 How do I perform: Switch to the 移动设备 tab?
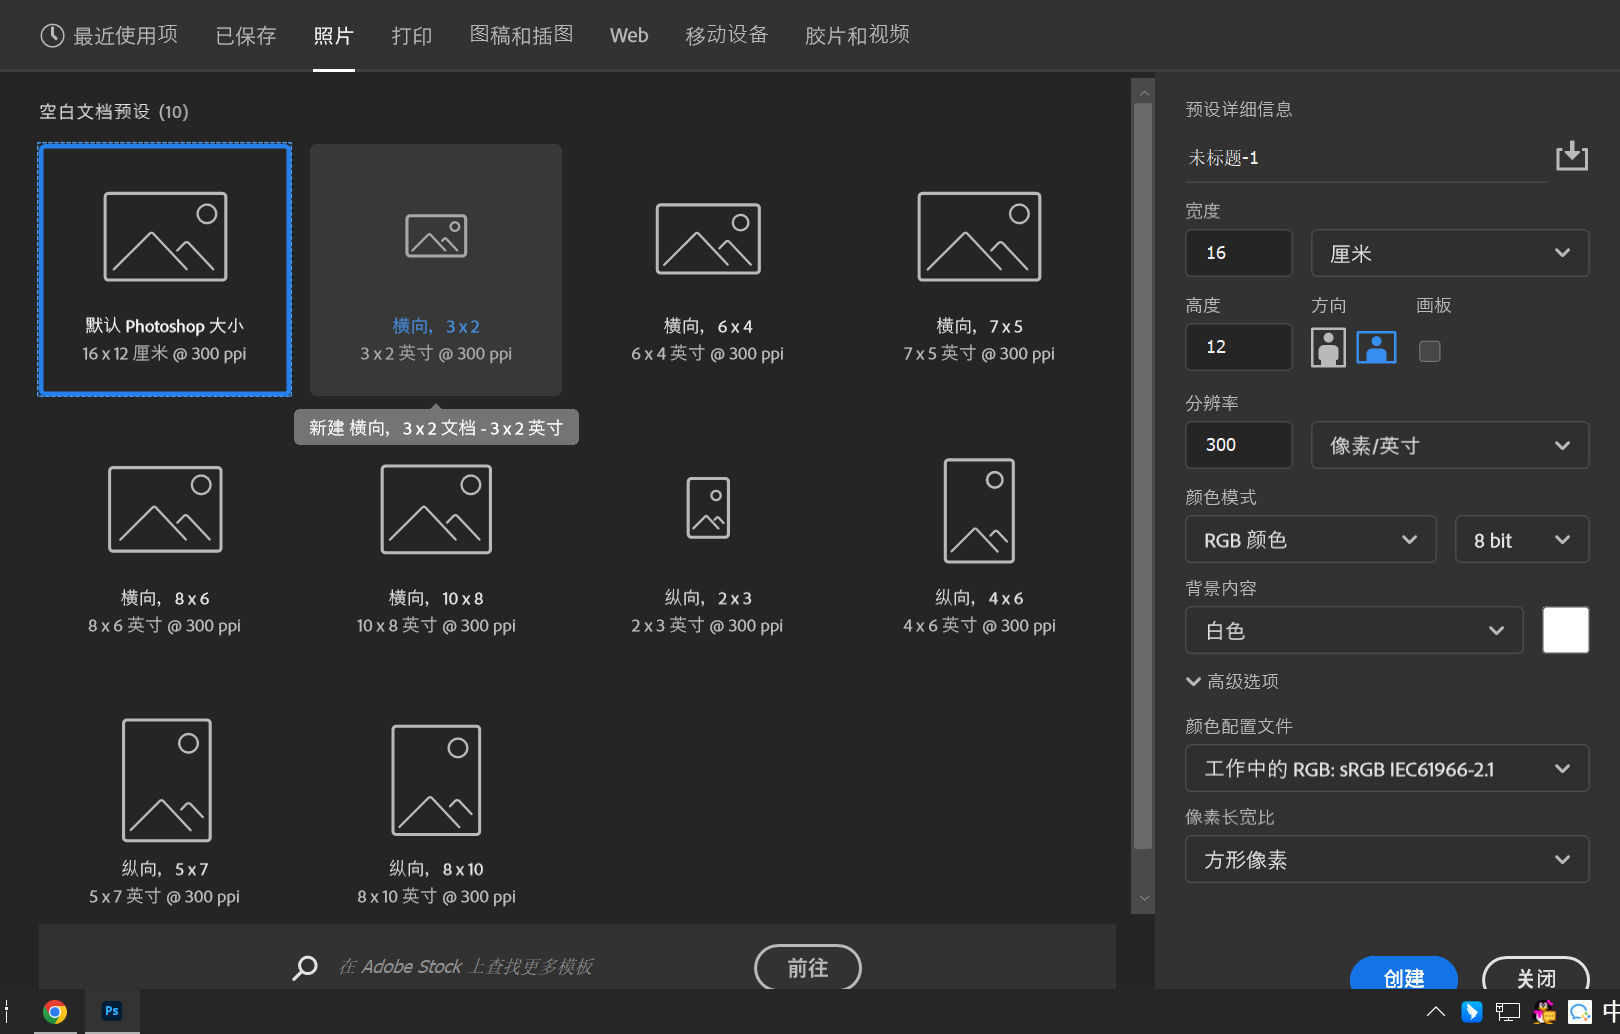coord(727,35)
